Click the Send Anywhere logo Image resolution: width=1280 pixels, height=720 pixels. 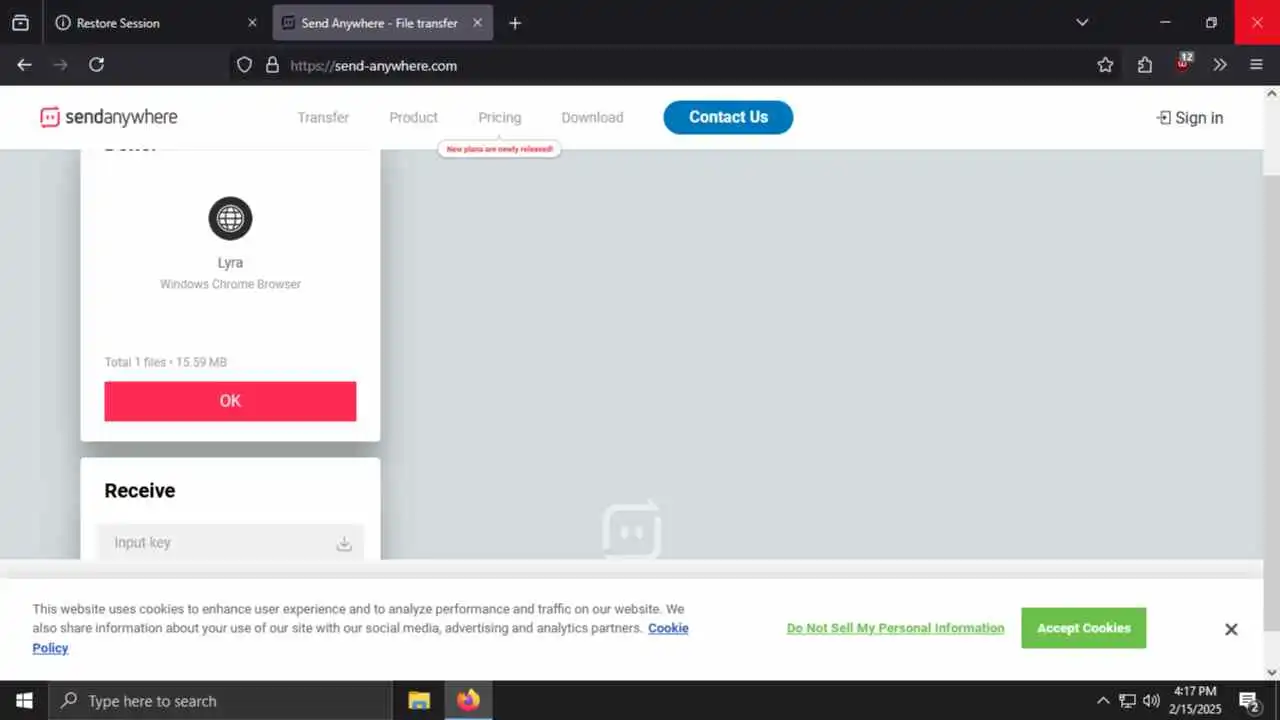[x=109, y=117]
